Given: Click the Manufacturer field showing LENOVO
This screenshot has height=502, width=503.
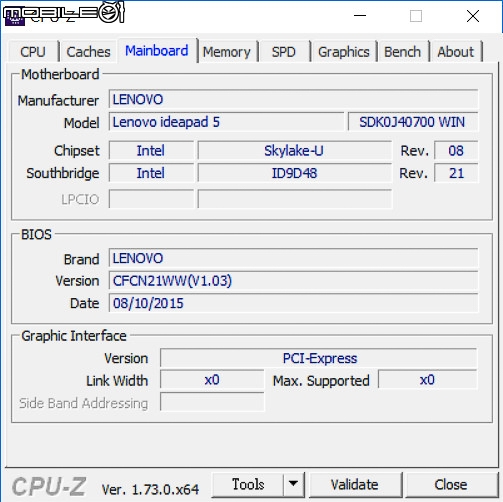Looking at the screenshot, I should [x=293, y=99].
